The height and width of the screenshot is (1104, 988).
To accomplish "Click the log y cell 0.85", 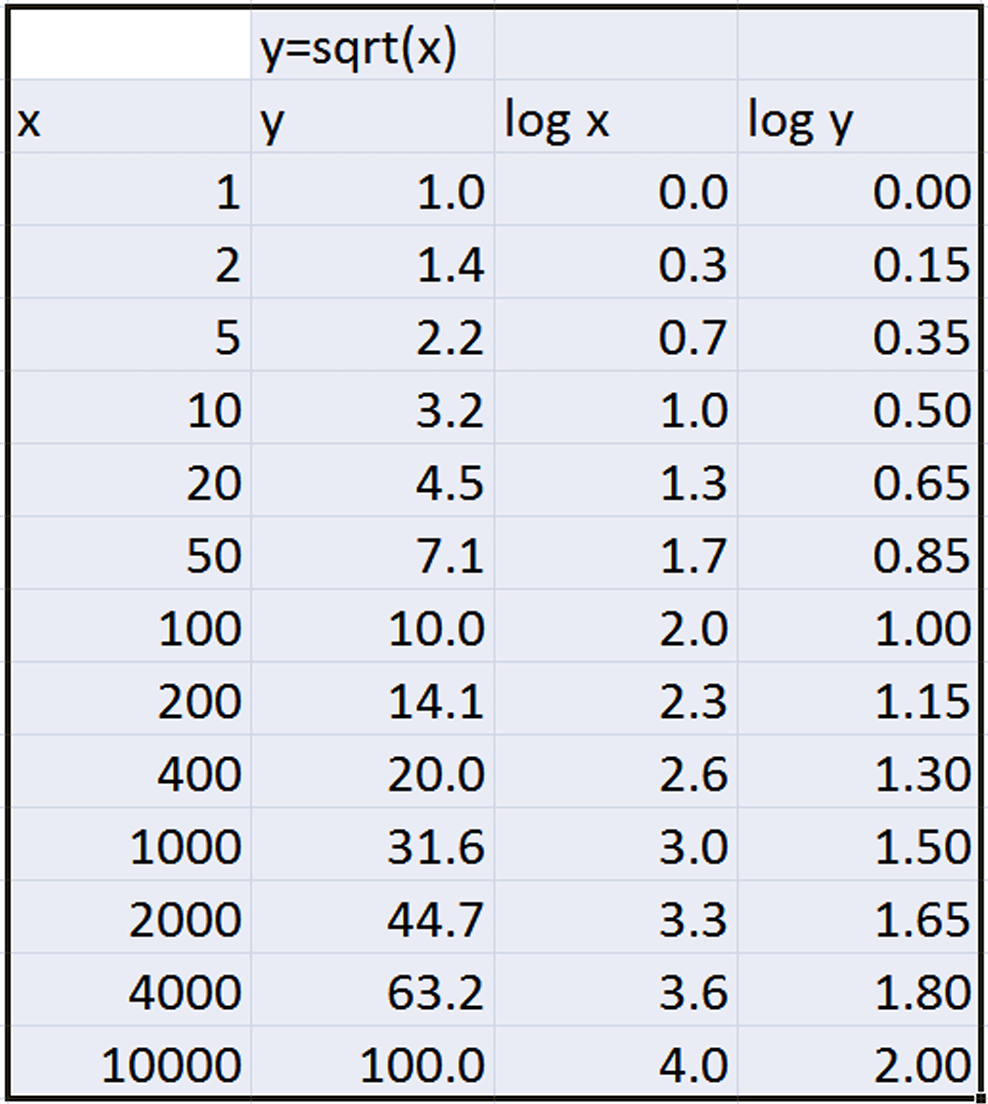I will (858, 556).
